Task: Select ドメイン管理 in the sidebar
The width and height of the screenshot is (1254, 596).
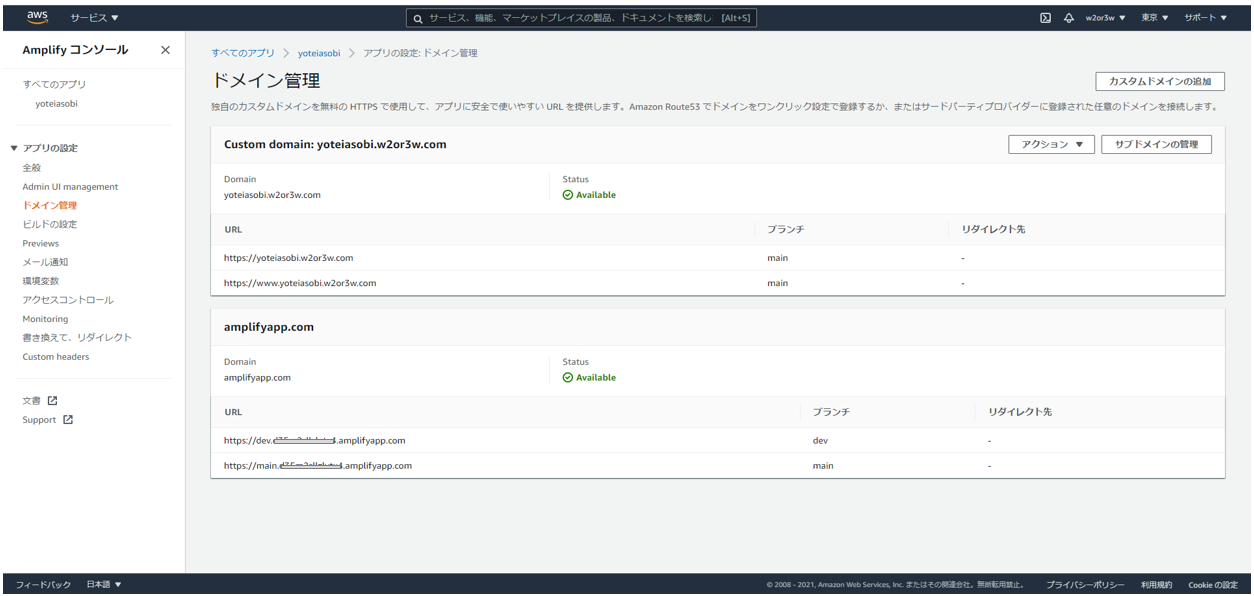Action: pos(50,206)
